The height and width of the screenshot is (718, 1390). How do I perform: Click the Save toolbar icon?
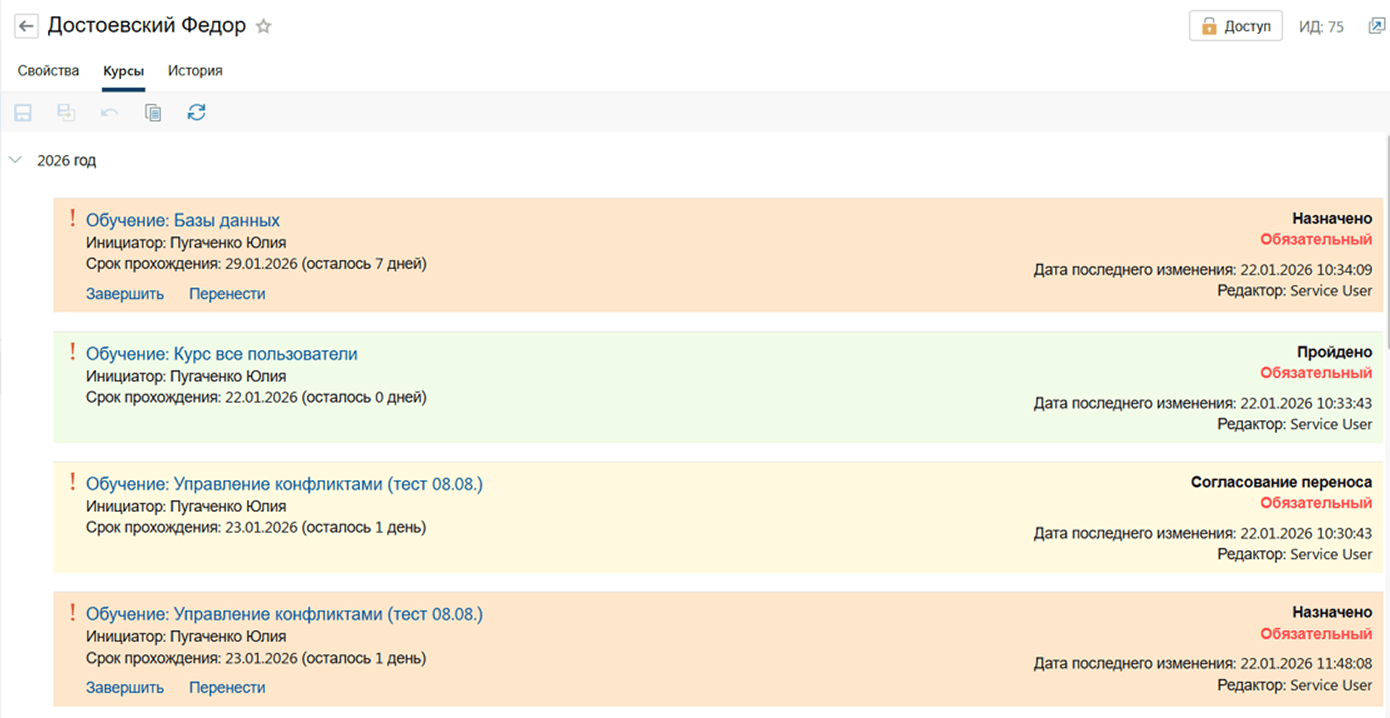(x=22, y=113)
